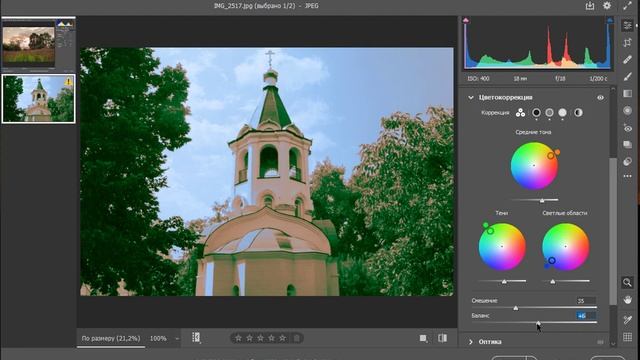Open the Snapshots panel icon
The image size is (640, 360).
627,144
